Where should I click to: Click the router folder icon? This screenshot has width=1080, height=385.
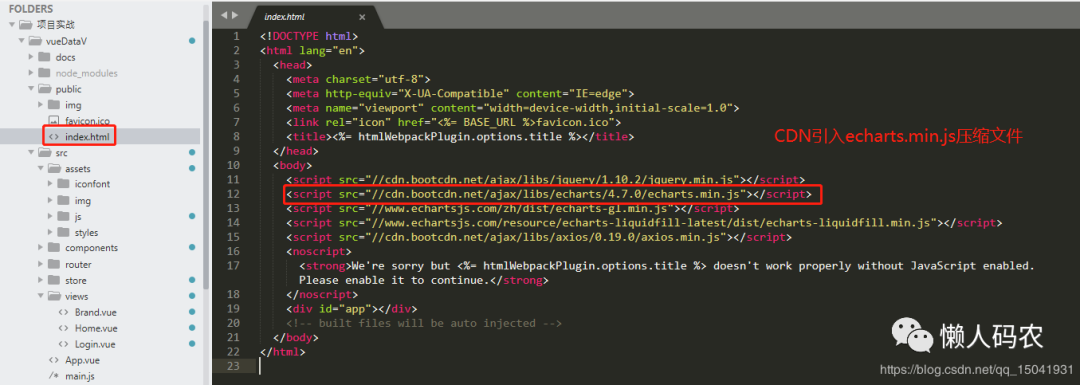click(x=54, y=264)
